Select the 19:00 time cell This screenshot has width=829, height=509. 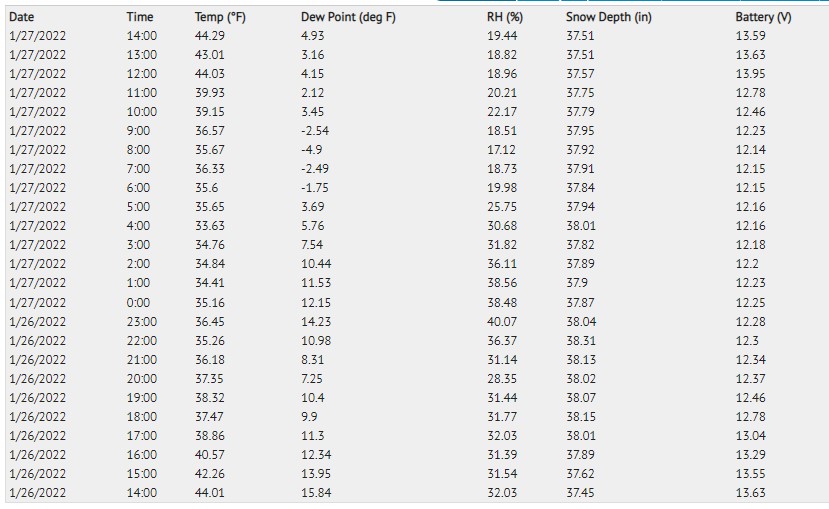142,398
